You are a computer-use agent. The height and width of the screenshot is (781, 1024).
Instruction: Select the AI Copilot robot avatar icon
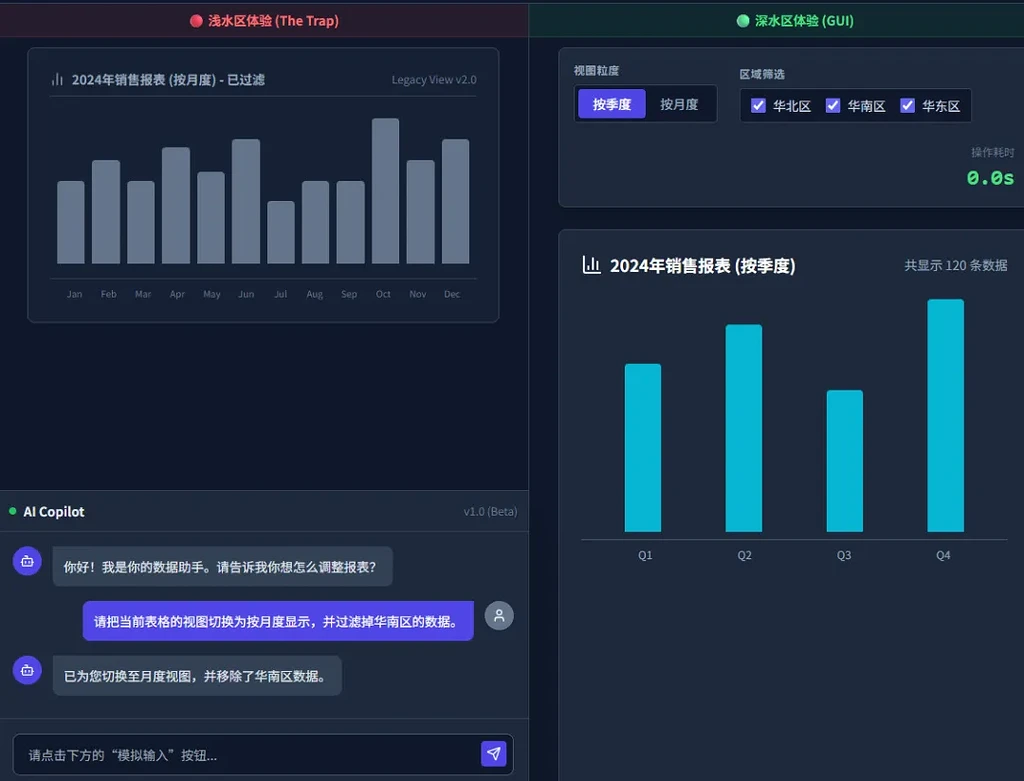[26, 561]
